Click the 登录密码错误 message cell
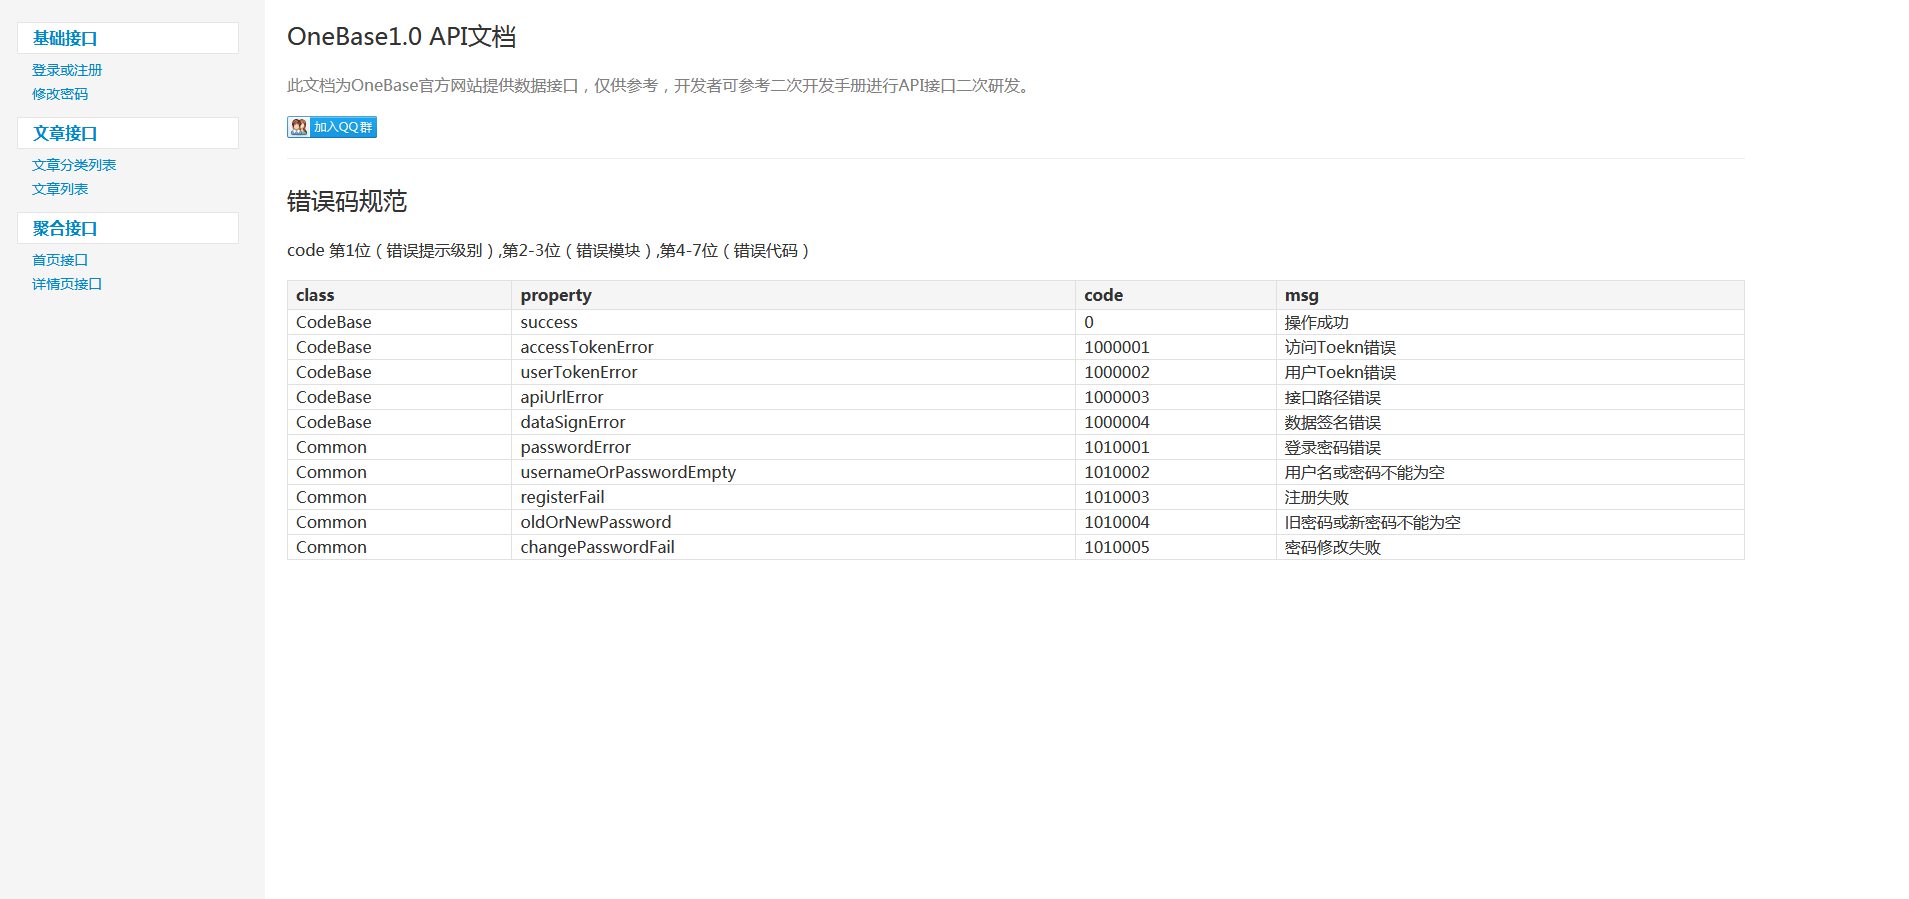The width and height of the screenshot is (1909, 899). pyautogui.click(x=1510, y=447)
